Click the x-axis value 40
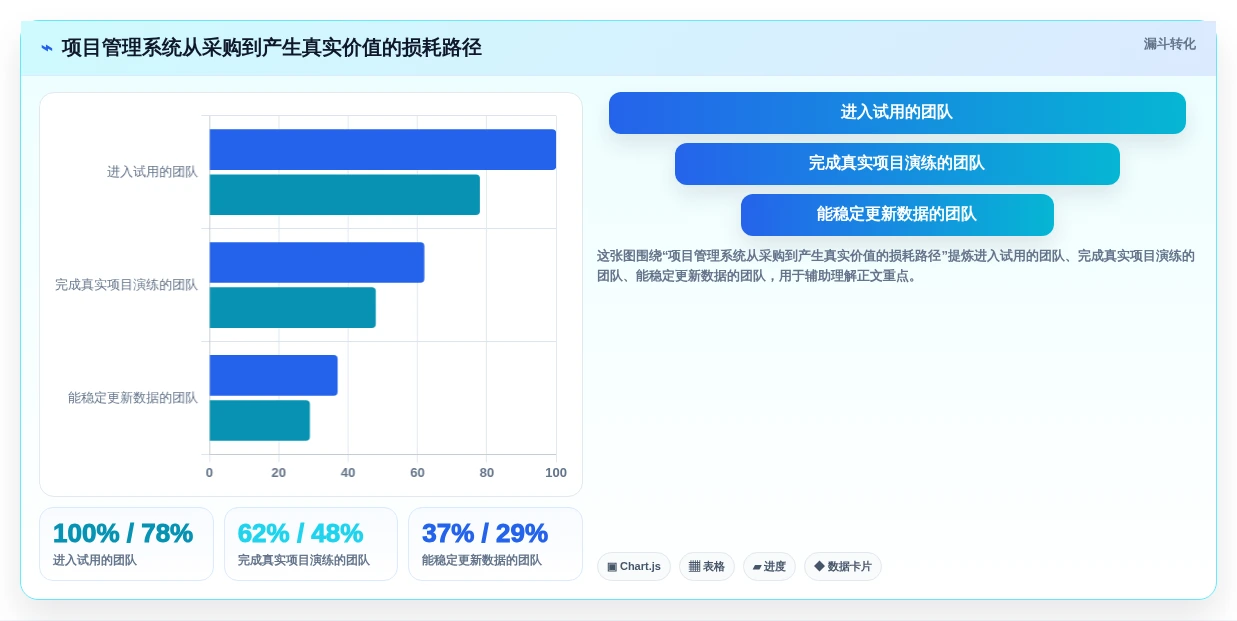Screen dimensions: 1237x621 pos(348,473)
